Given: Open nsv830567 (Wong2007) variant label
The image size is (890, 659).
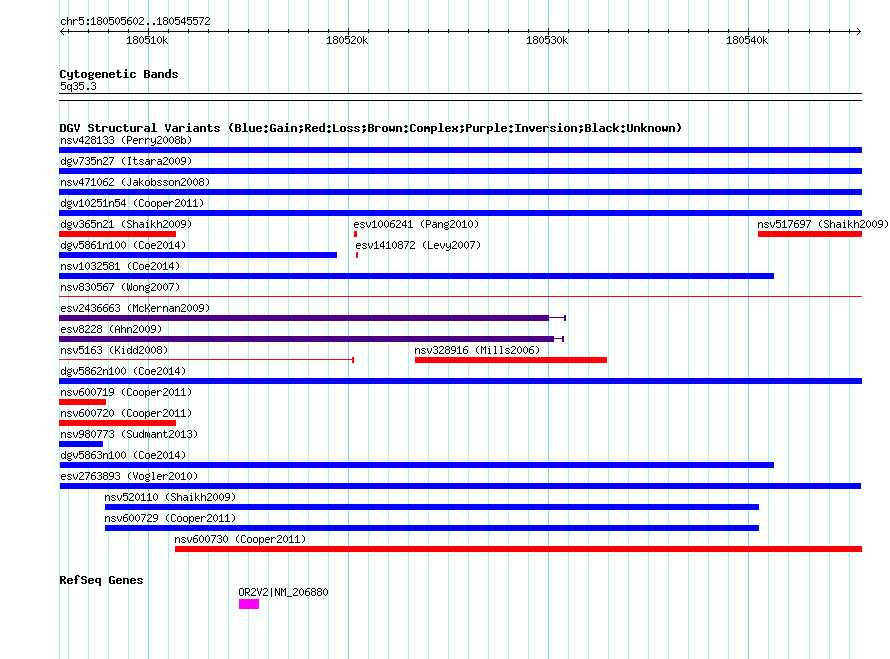Looking at the screenshot, I should 120,287.
